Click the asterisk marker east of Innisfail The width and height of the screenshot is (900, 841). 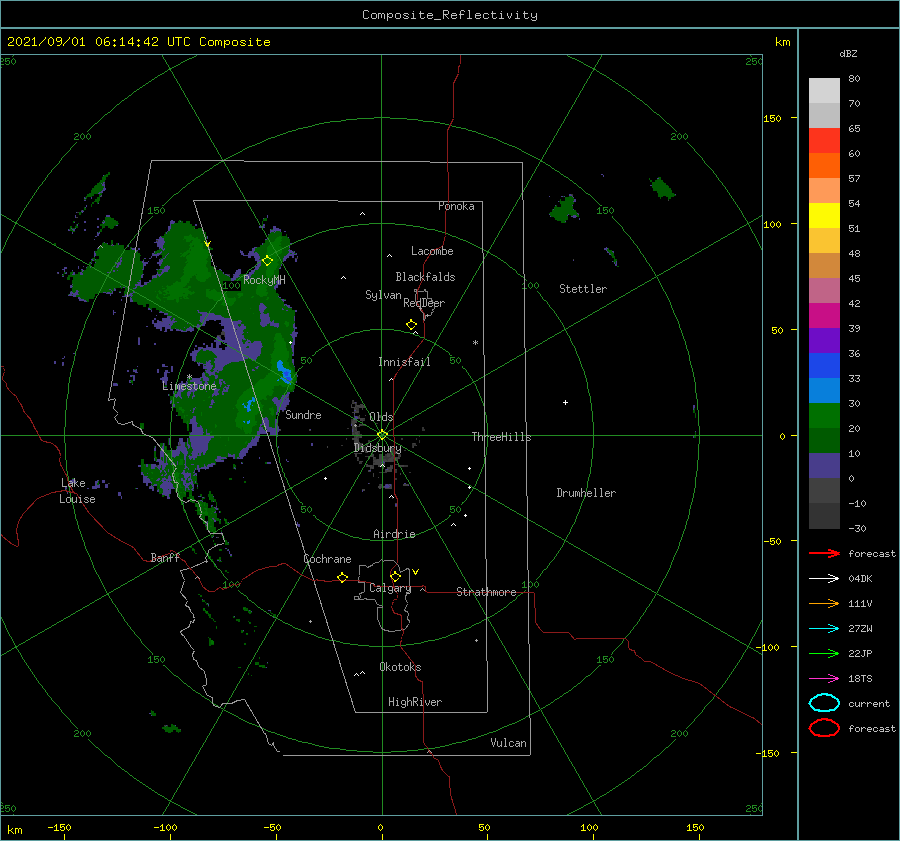pos(475,343)
